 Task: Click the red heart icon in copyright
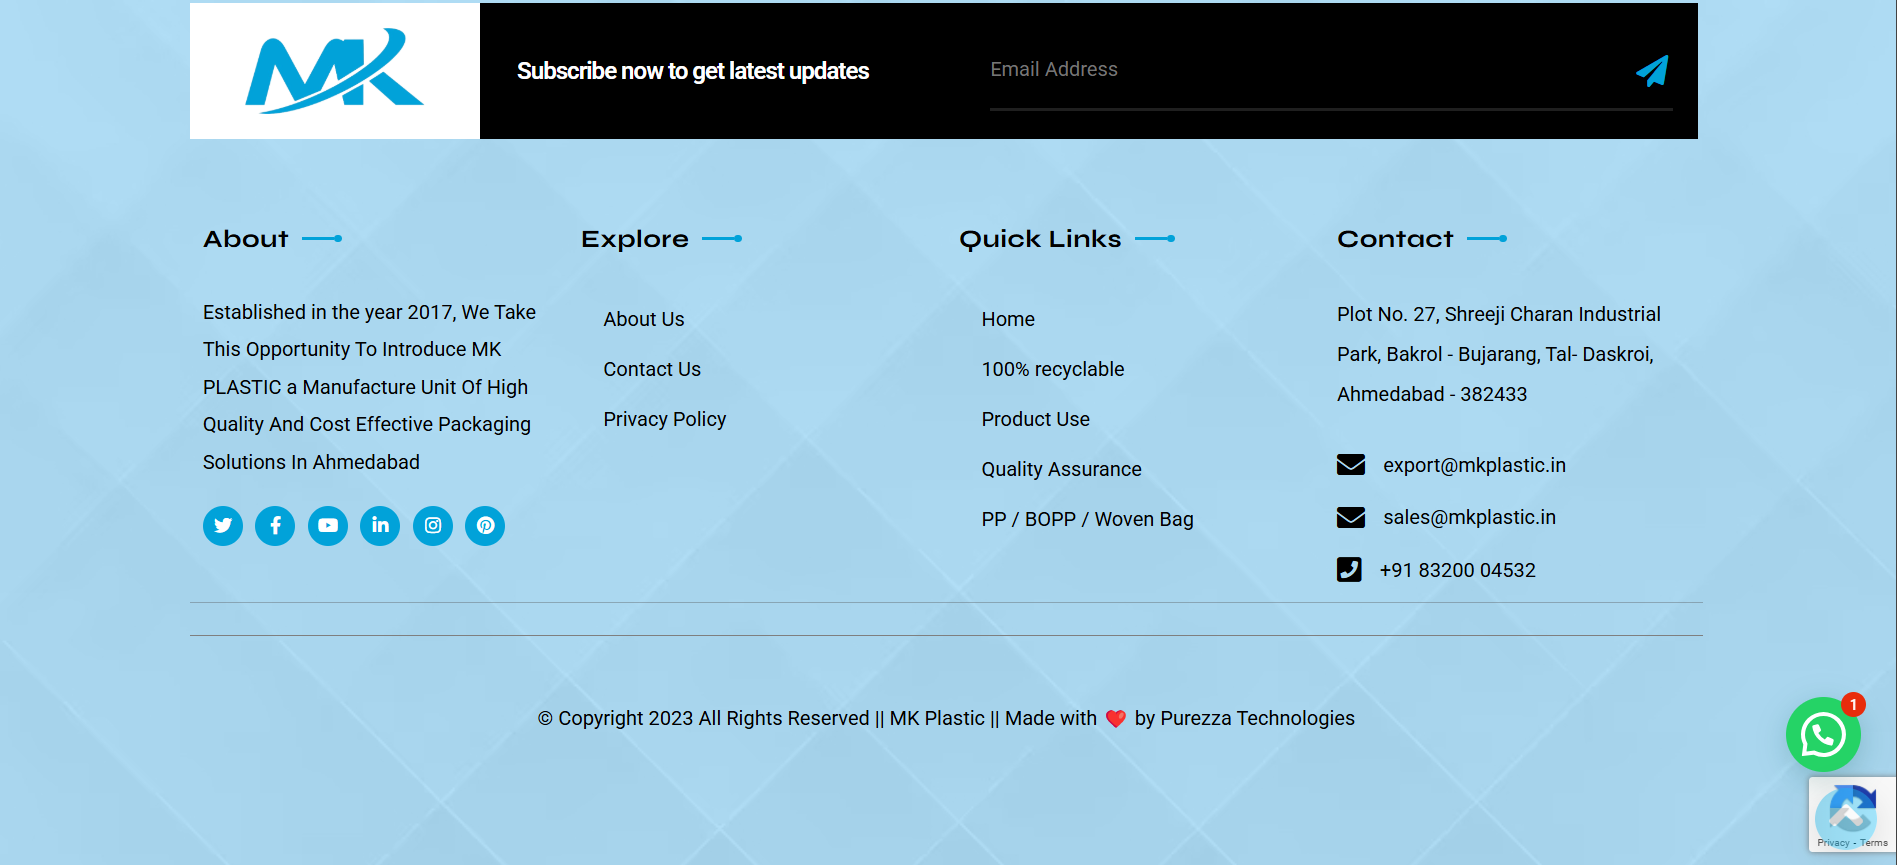[1116, 719]
